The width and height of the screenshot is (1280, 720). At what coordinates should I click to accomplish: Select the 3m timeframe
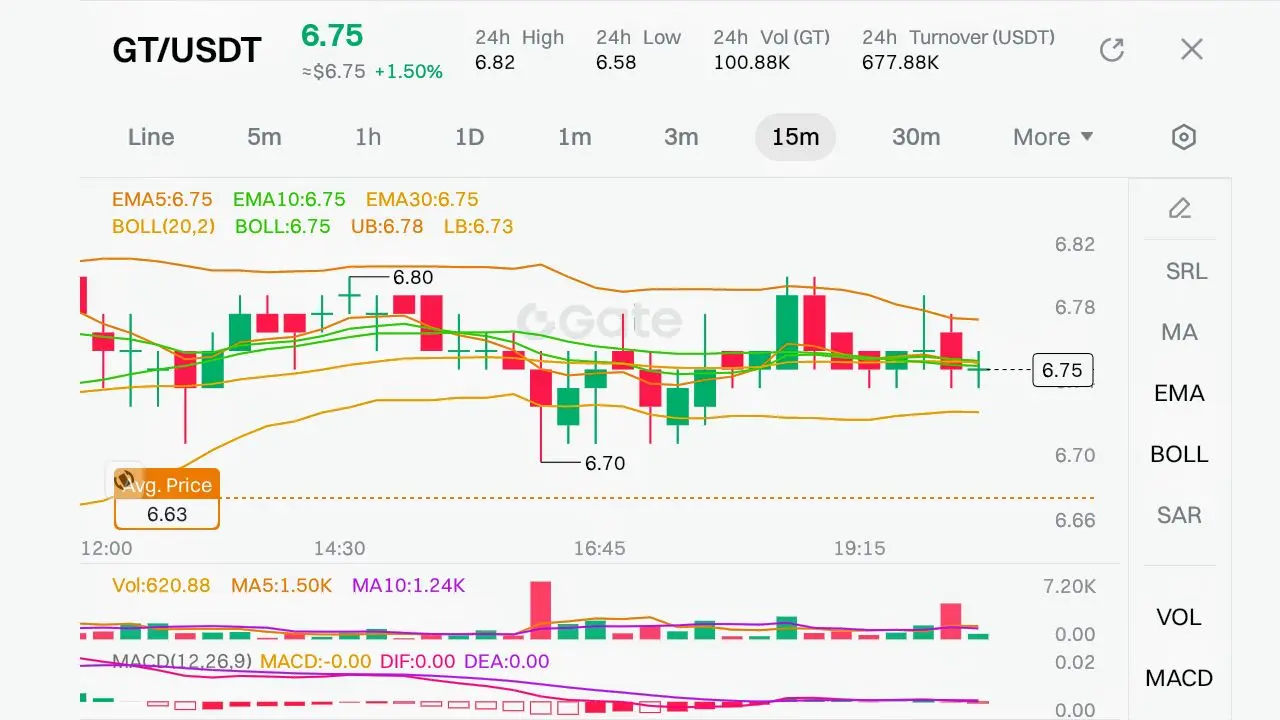681,137
